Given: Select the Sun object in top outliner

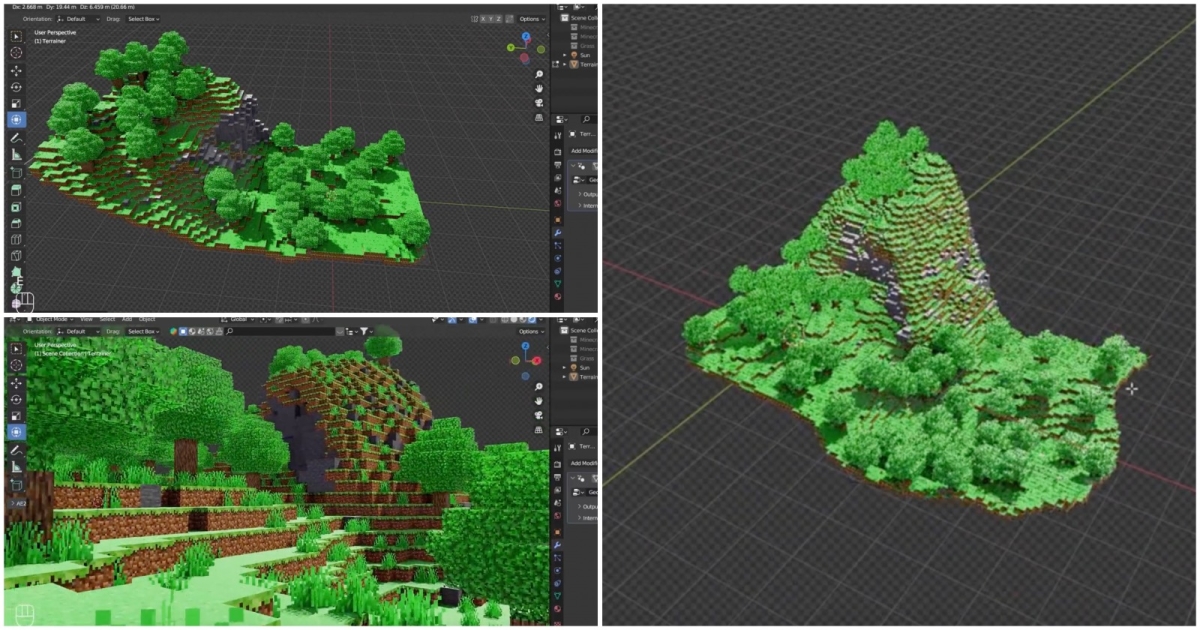Looking at the screenshot, I should (x=584, y=55).
